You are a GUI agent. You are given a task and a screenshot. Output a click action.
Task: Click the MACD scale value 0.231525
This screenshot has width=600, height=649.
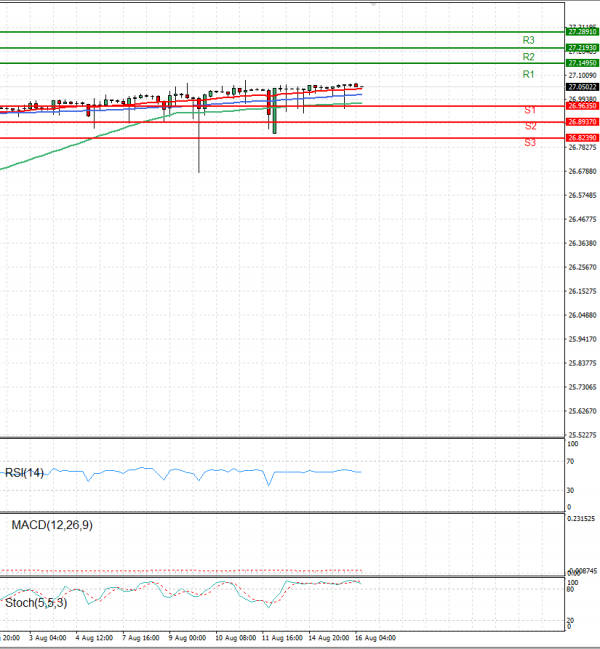581,519
